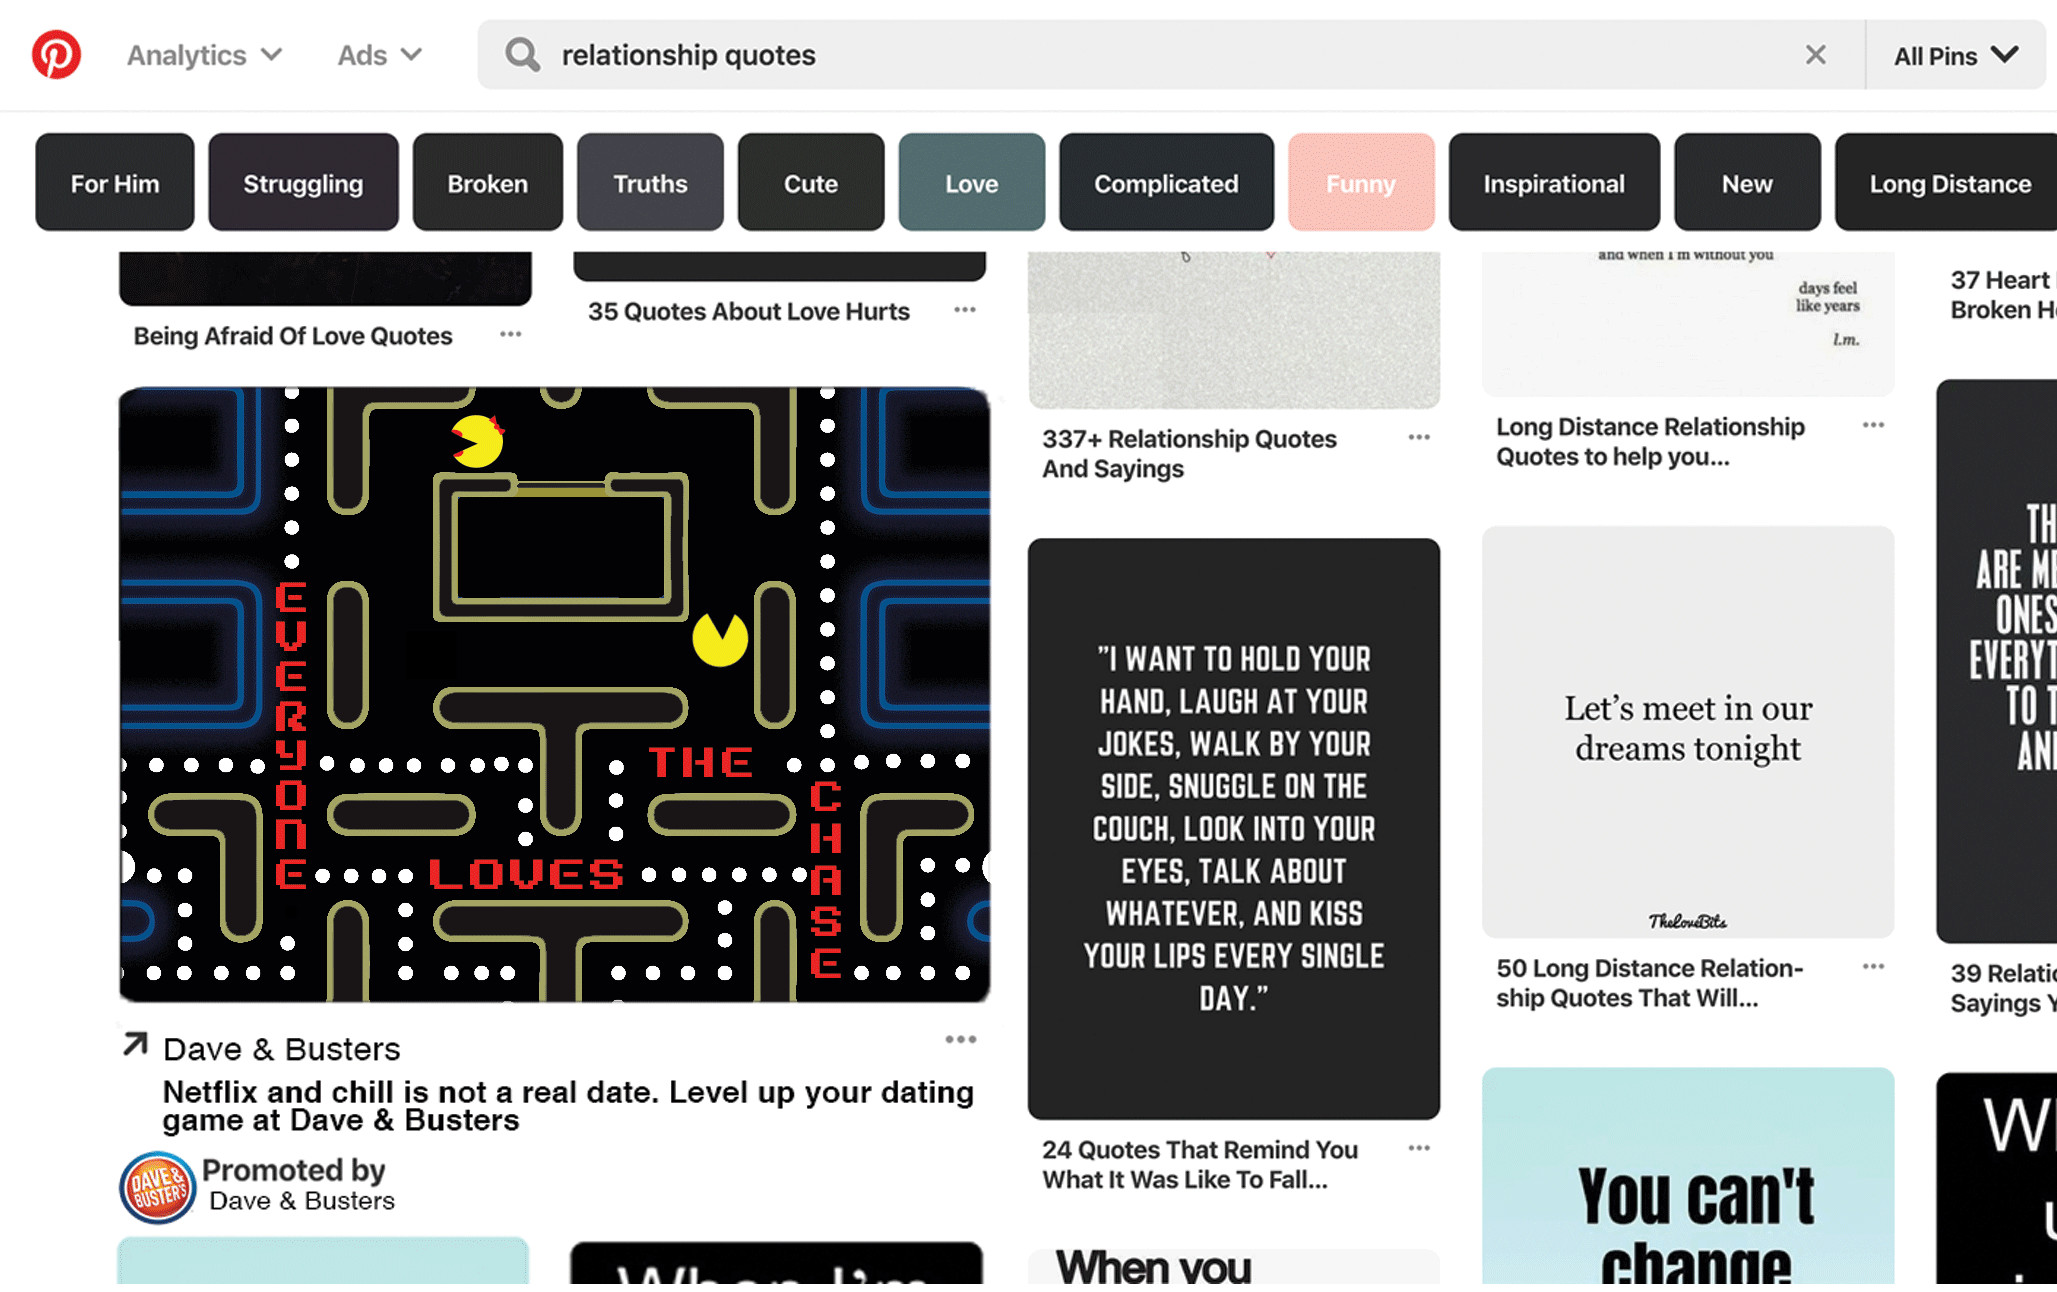The image size is (2057, 1292).
Task: Click the Complicated relationship quotes filter
Action: point(1165,183)
